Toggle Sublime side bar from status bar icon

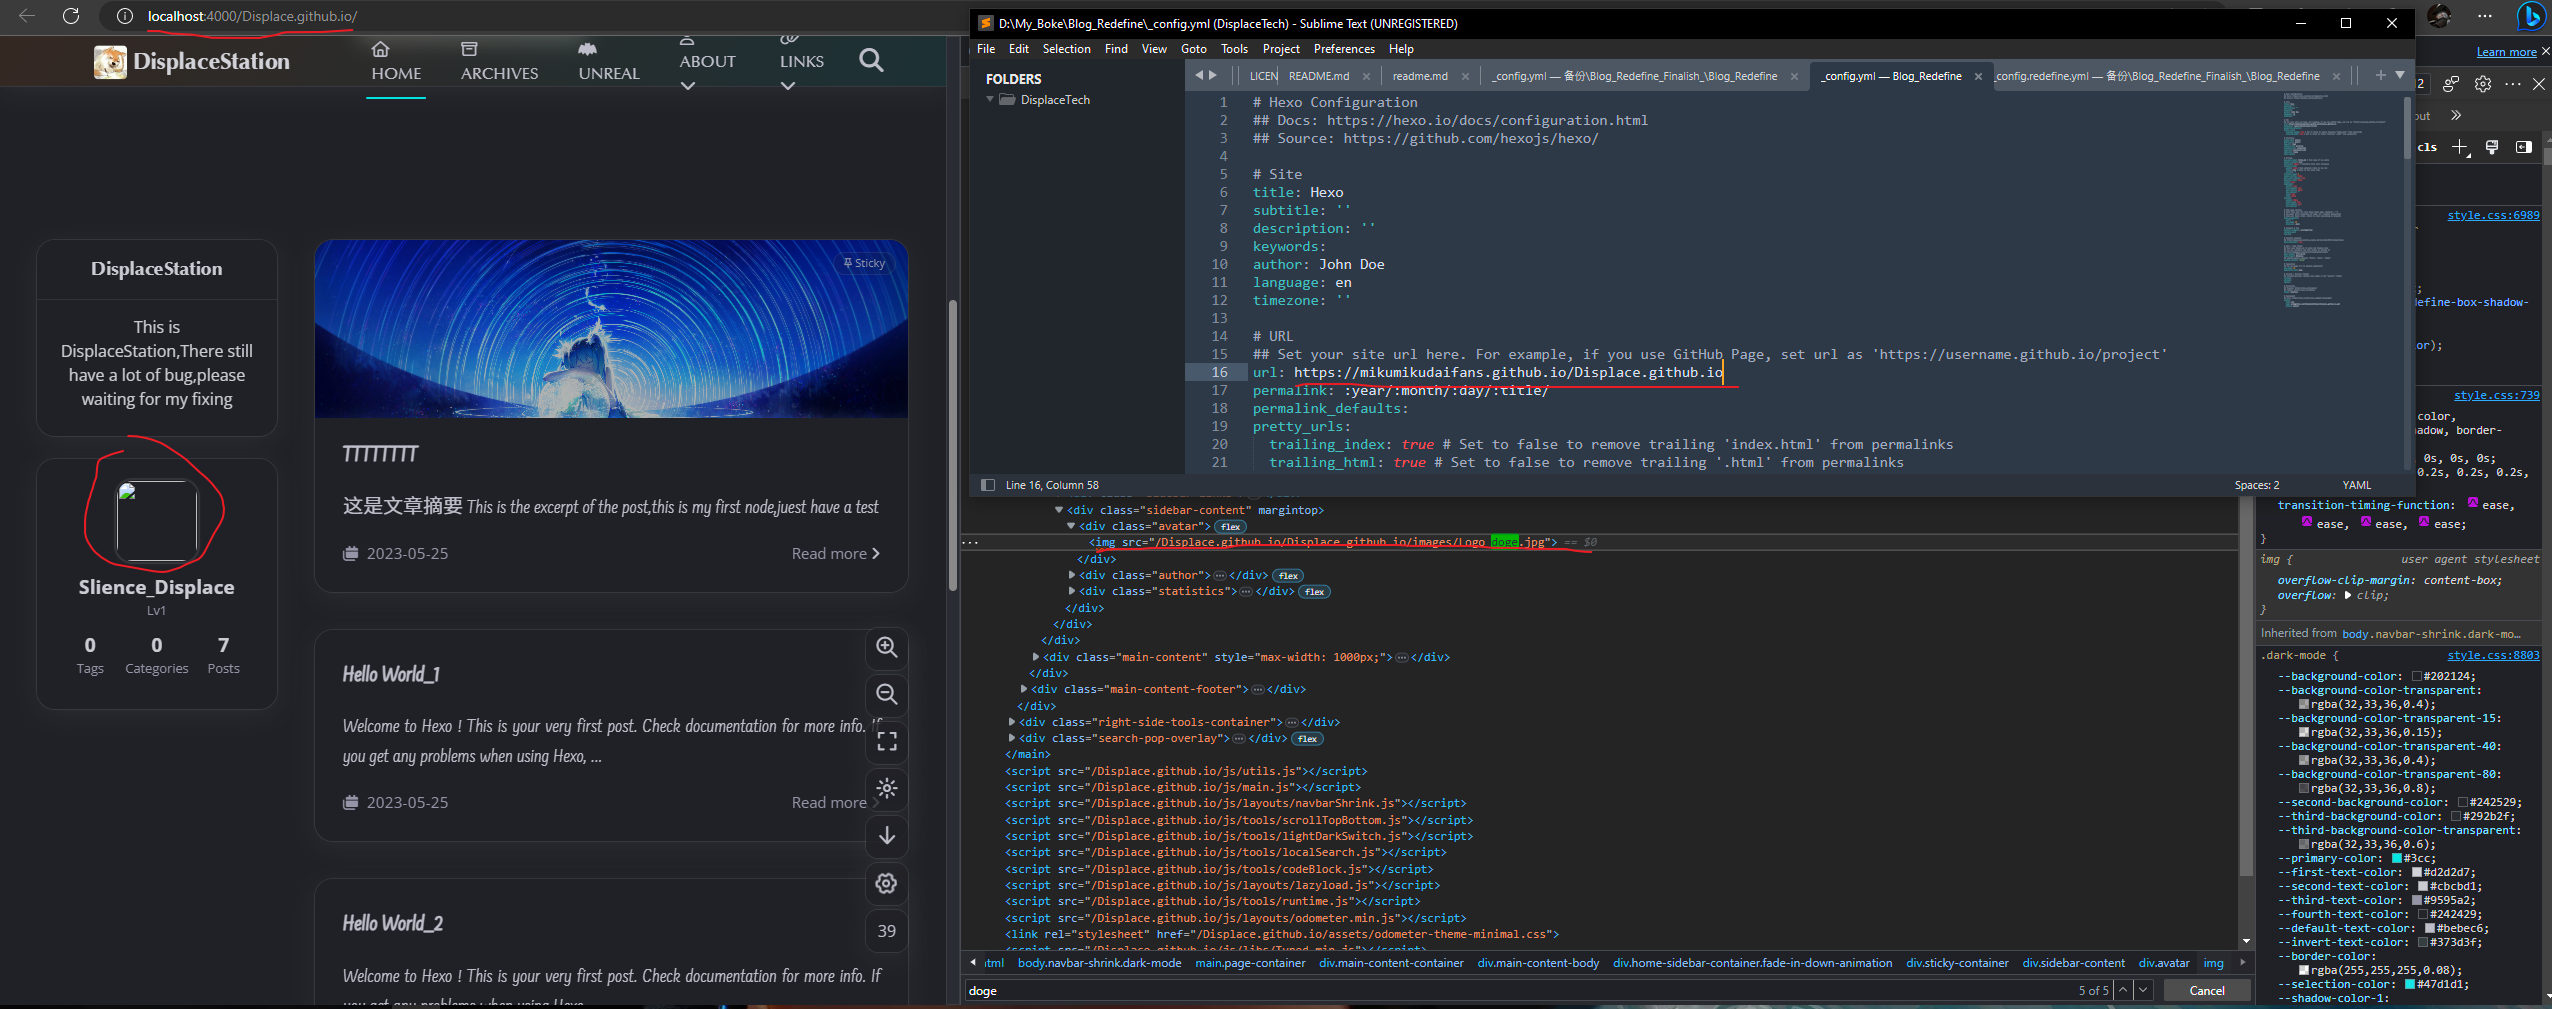[988, 485]
